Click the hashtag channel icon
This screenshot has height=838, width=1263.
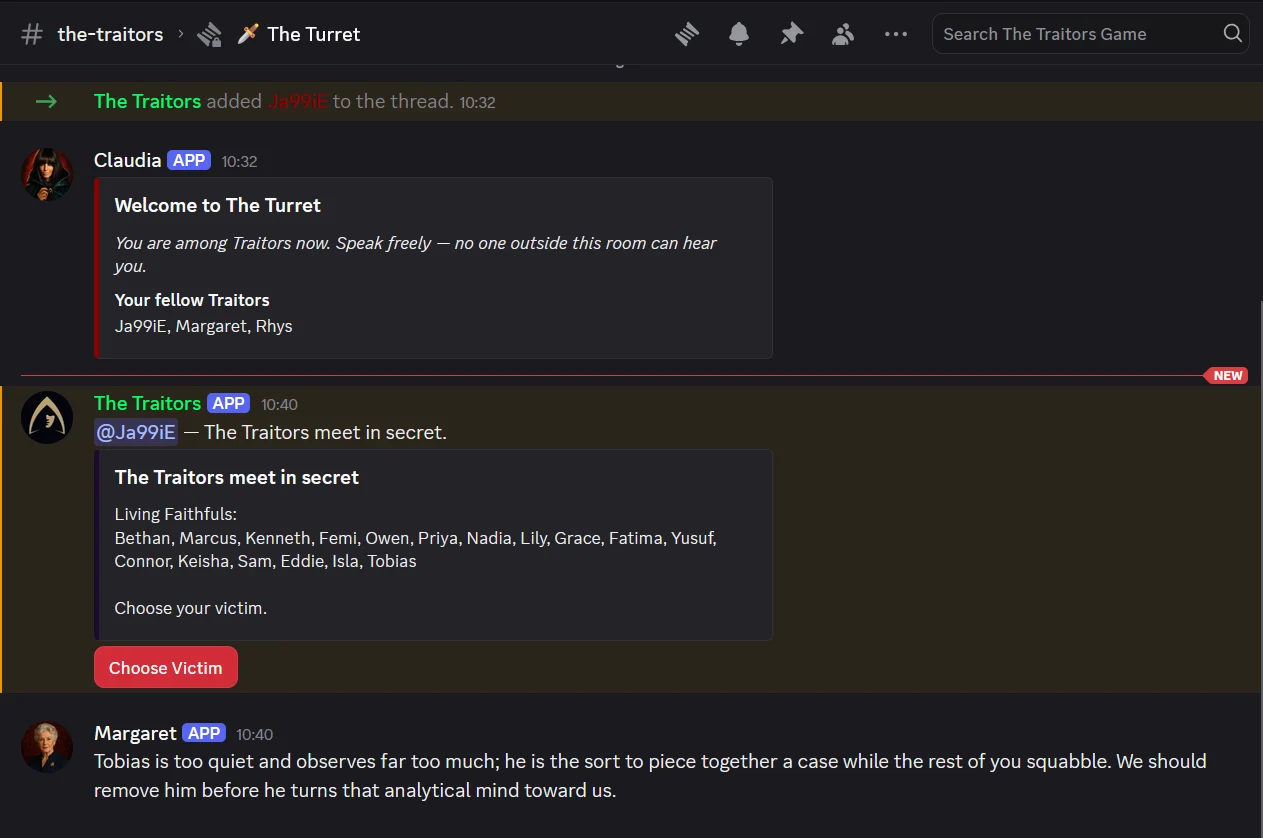pyautogui.click(x=33, y=34)
